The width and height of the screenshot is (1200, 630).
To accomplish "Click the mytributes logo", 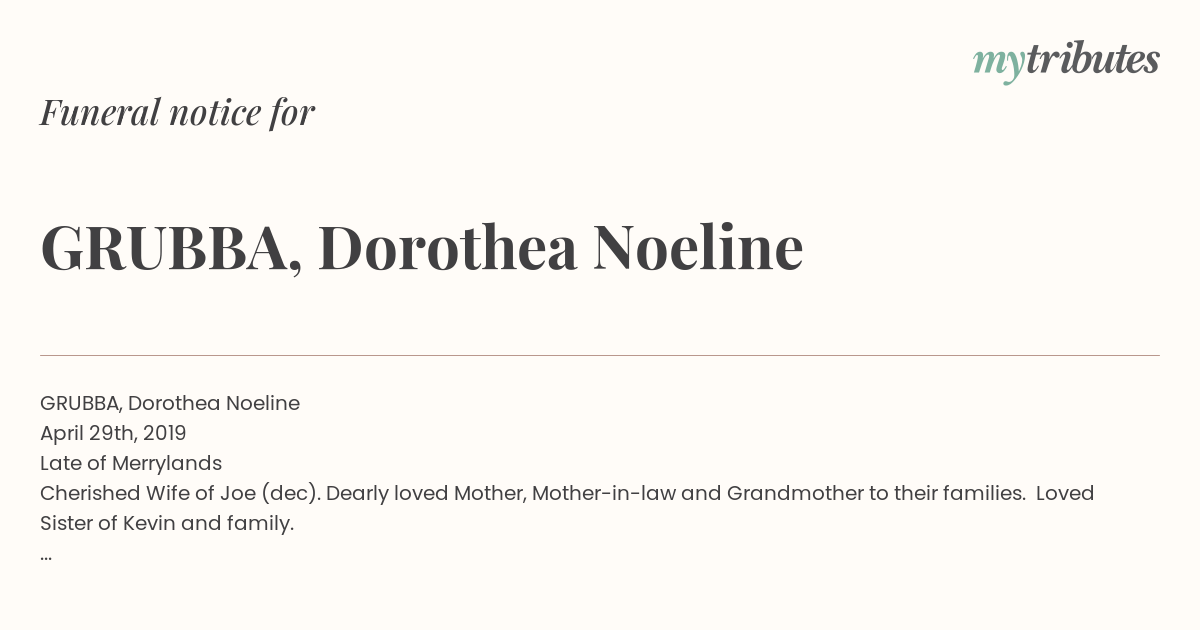I will click(x=1066, y=61).
